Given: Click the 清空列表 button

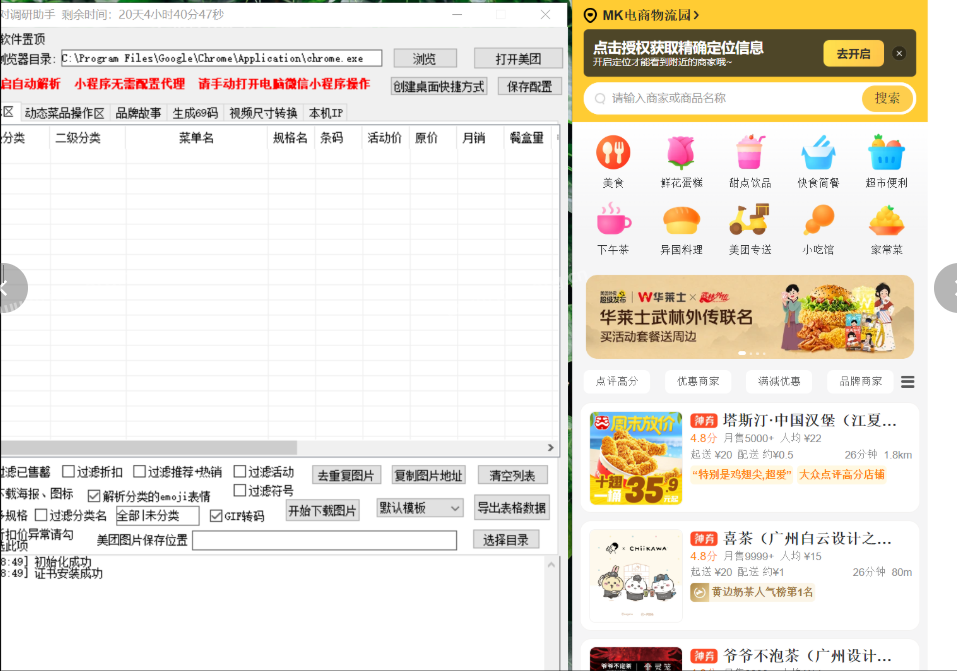Looking at the screenshot, I should (x=512, y=475).
